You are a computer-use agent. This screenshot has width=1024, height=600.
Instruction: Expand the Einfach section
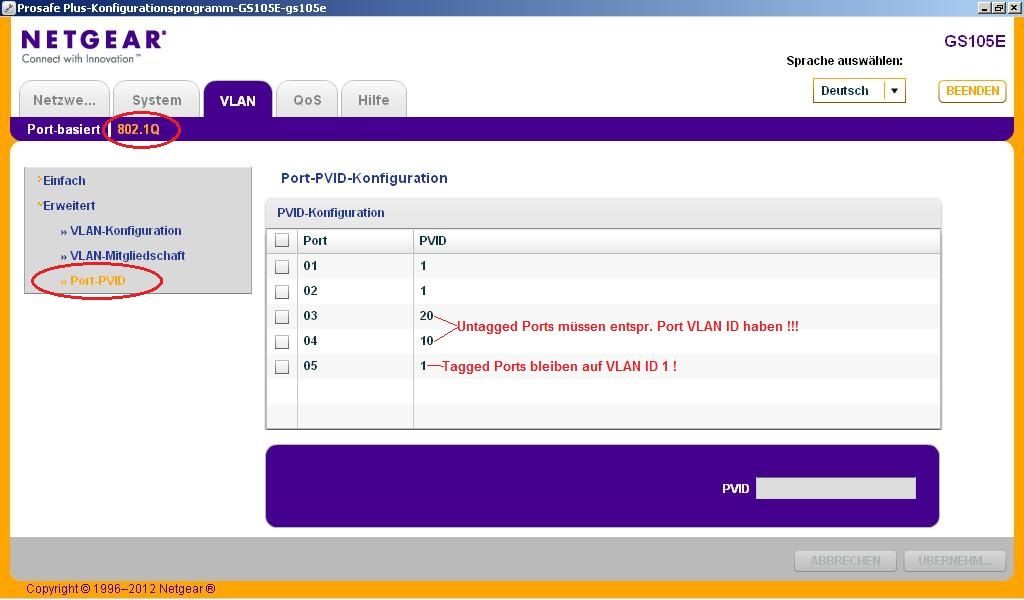[x=62, y=181]
